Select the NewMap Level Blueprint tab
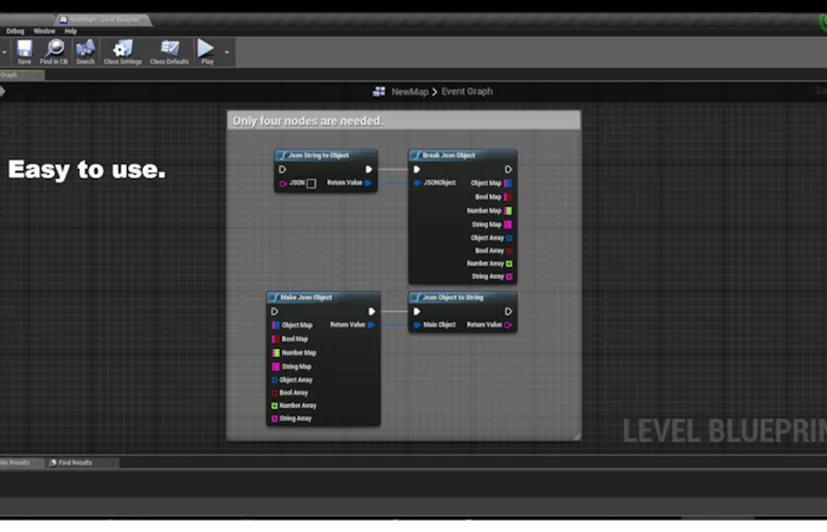 (x=103, y=20)
